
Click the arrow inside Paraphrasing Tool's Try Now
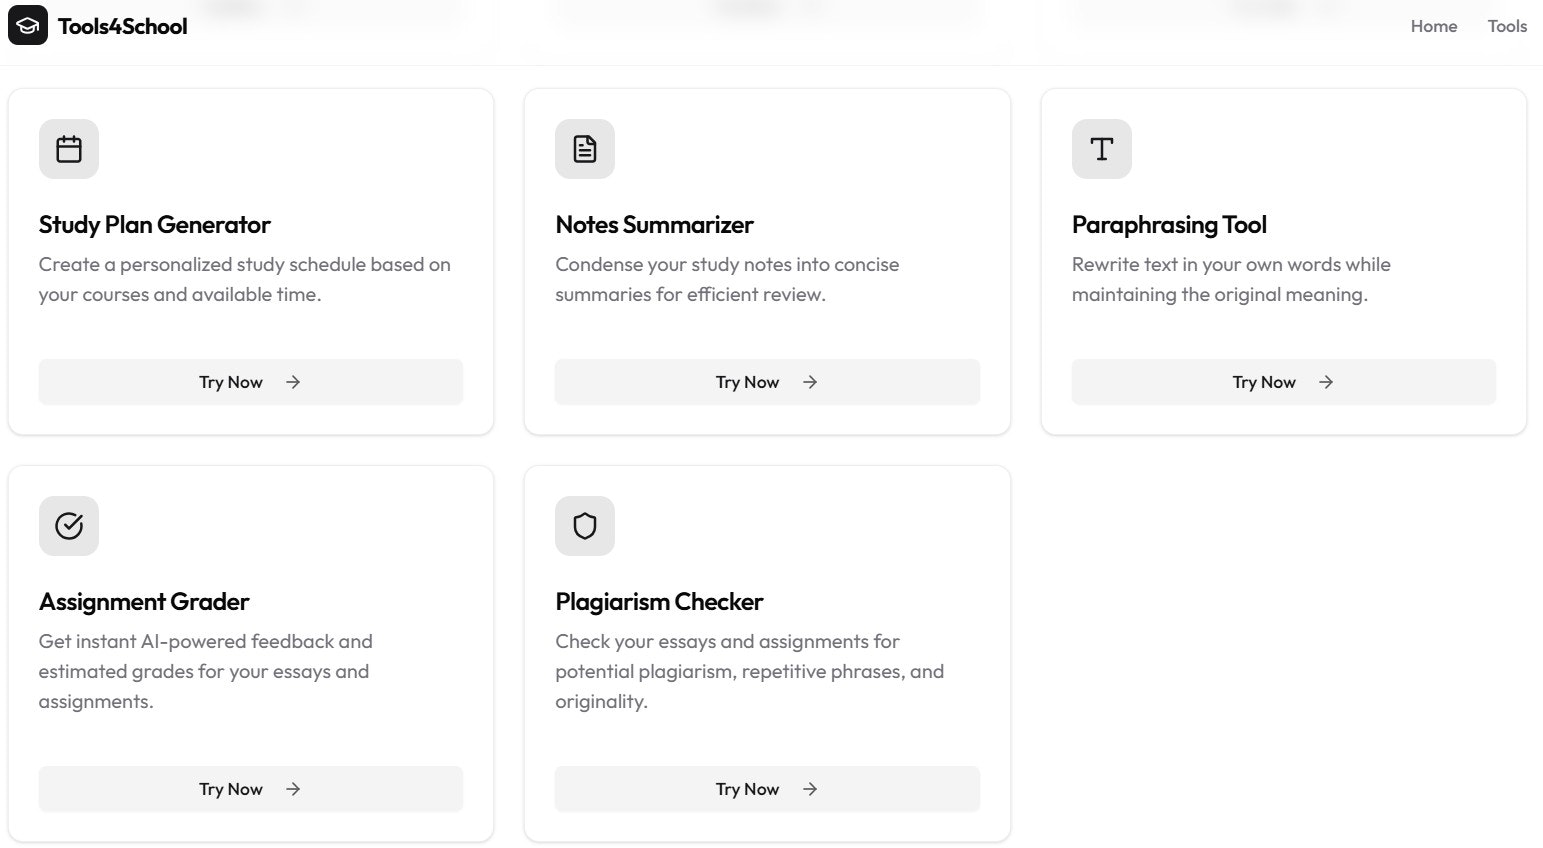pyautogui.click(x=1326, y=382)
